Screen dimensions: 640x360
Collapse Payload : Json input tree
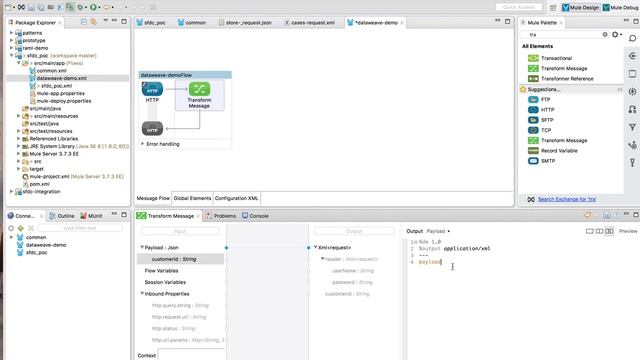pyautogui.click(x=142, y=247)
